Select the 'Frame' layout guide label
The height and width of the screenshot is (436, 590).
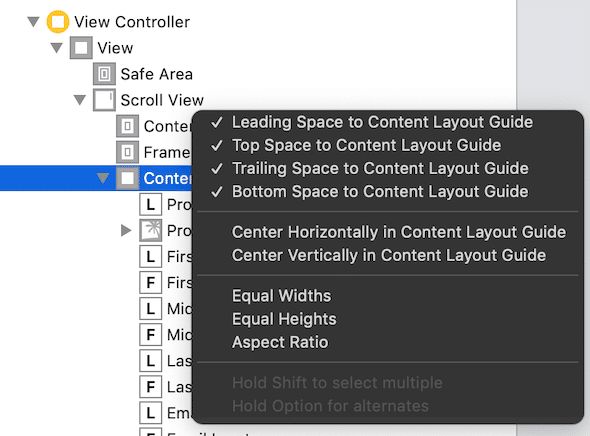pos(167,152)
